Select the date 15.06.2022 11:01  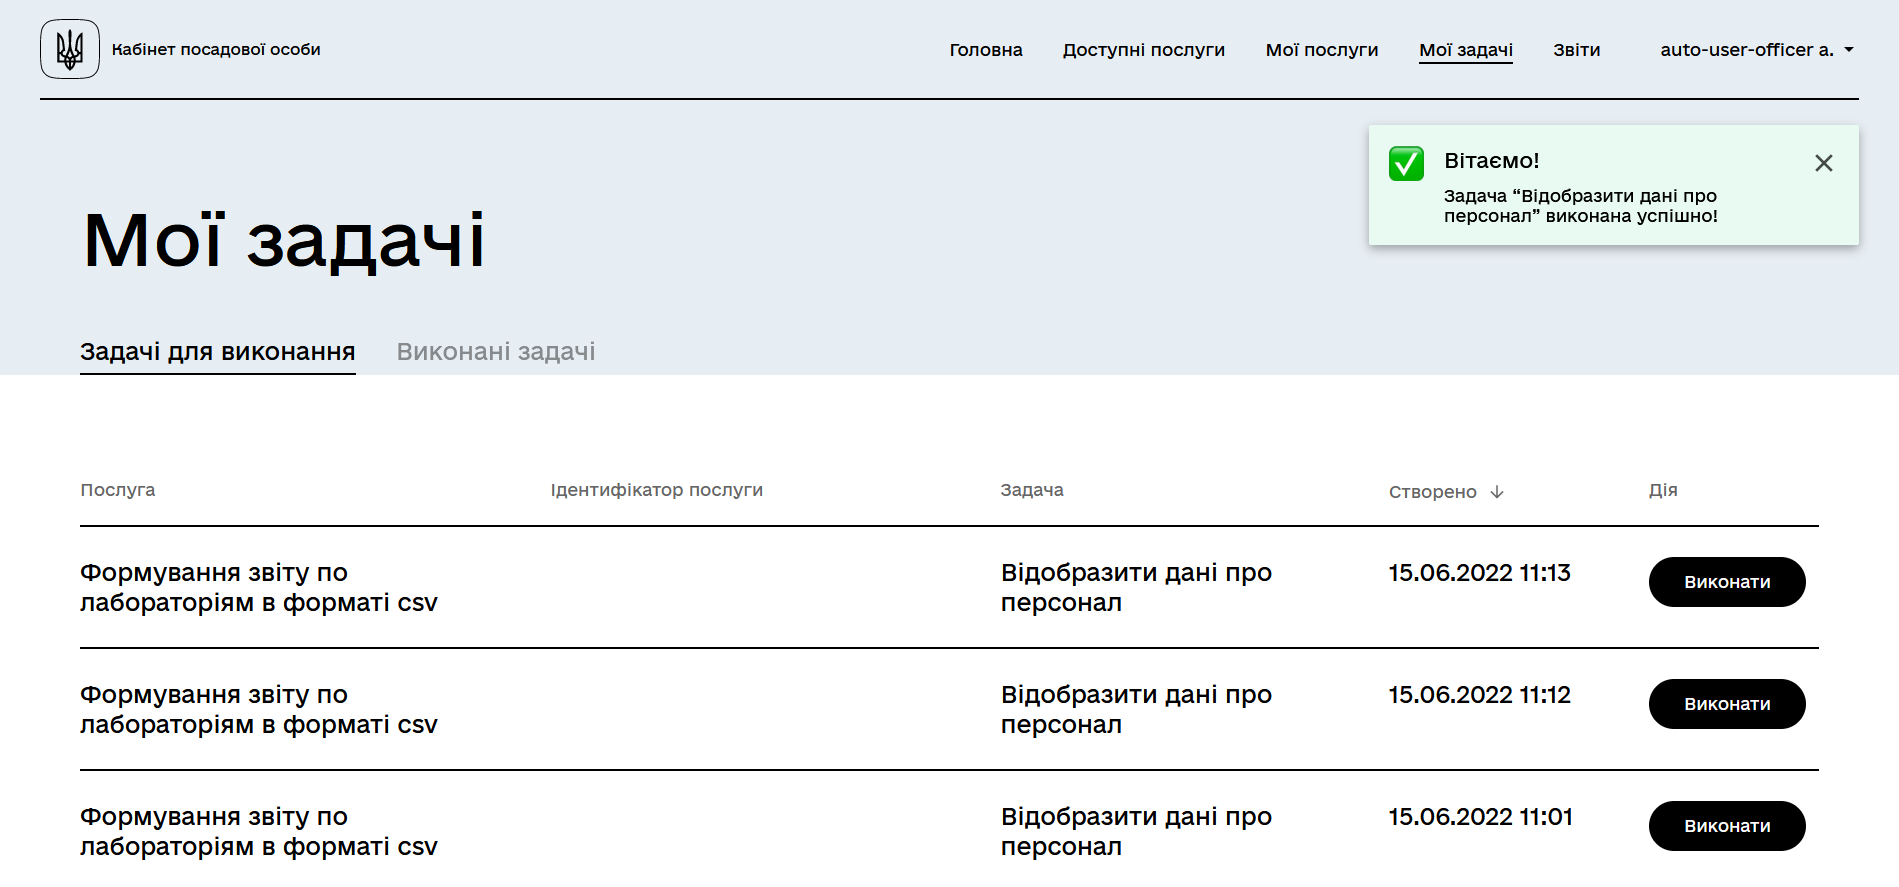[1481, 817]
